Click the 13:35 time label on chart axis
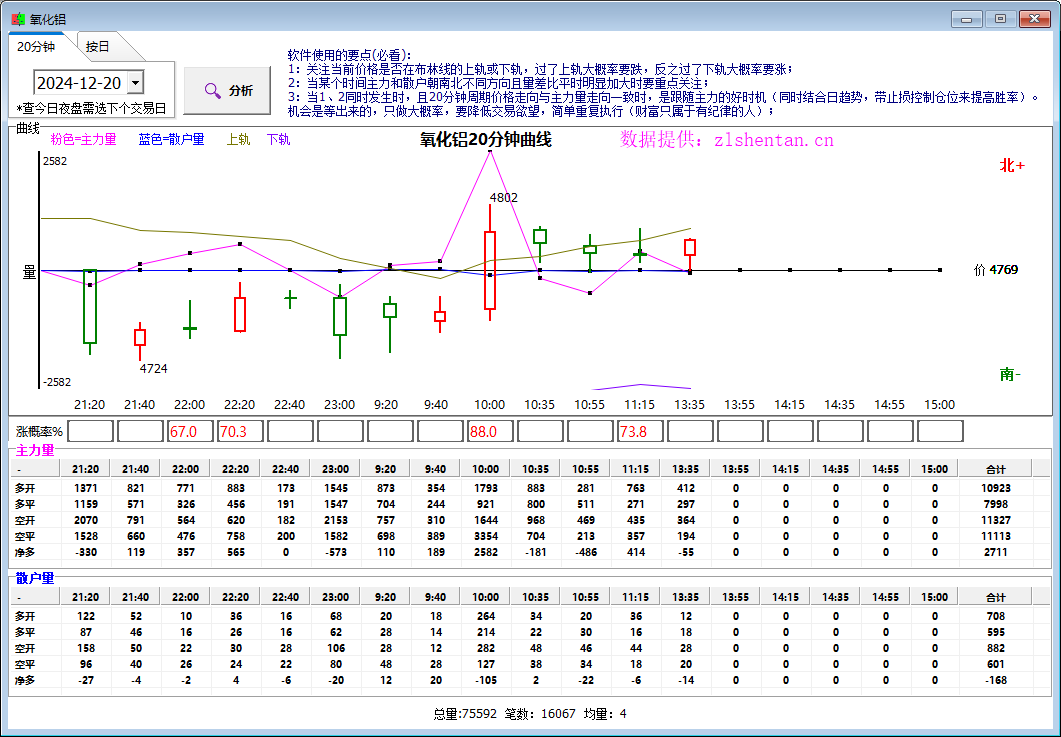This screenshot has height=737, width=1061. coord(690,405)
